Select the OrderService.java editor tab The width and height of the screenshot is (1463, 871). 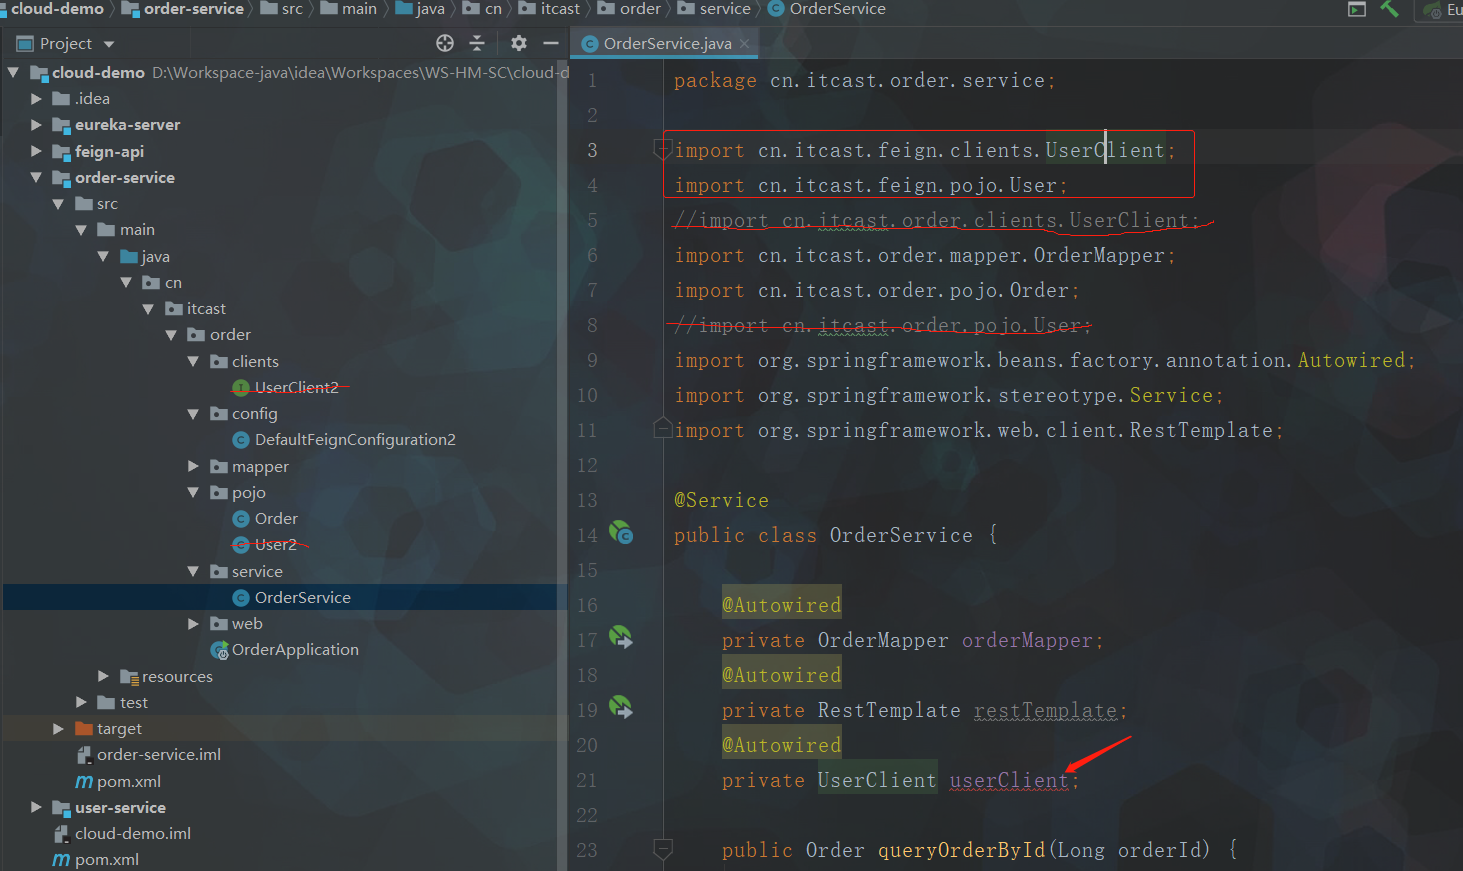pos(664,43)
